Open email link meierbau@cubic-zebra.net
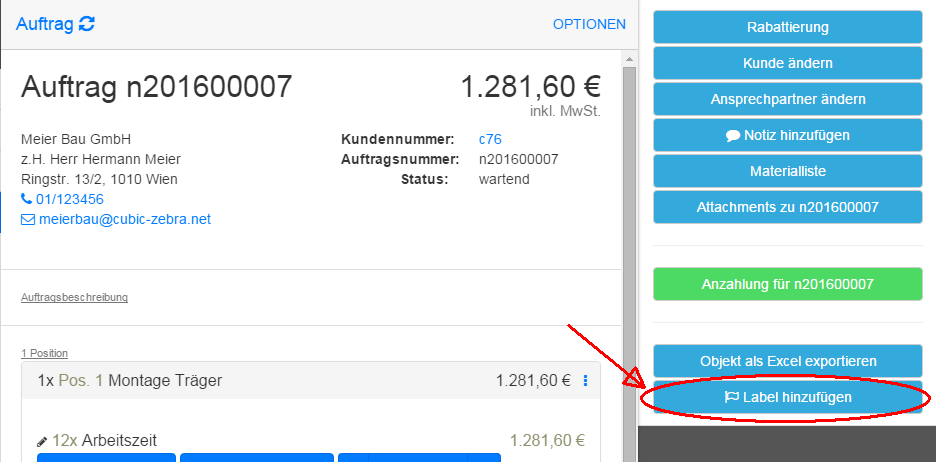The width and height of the screenshot is (936, 462). (x=124, y=219)
